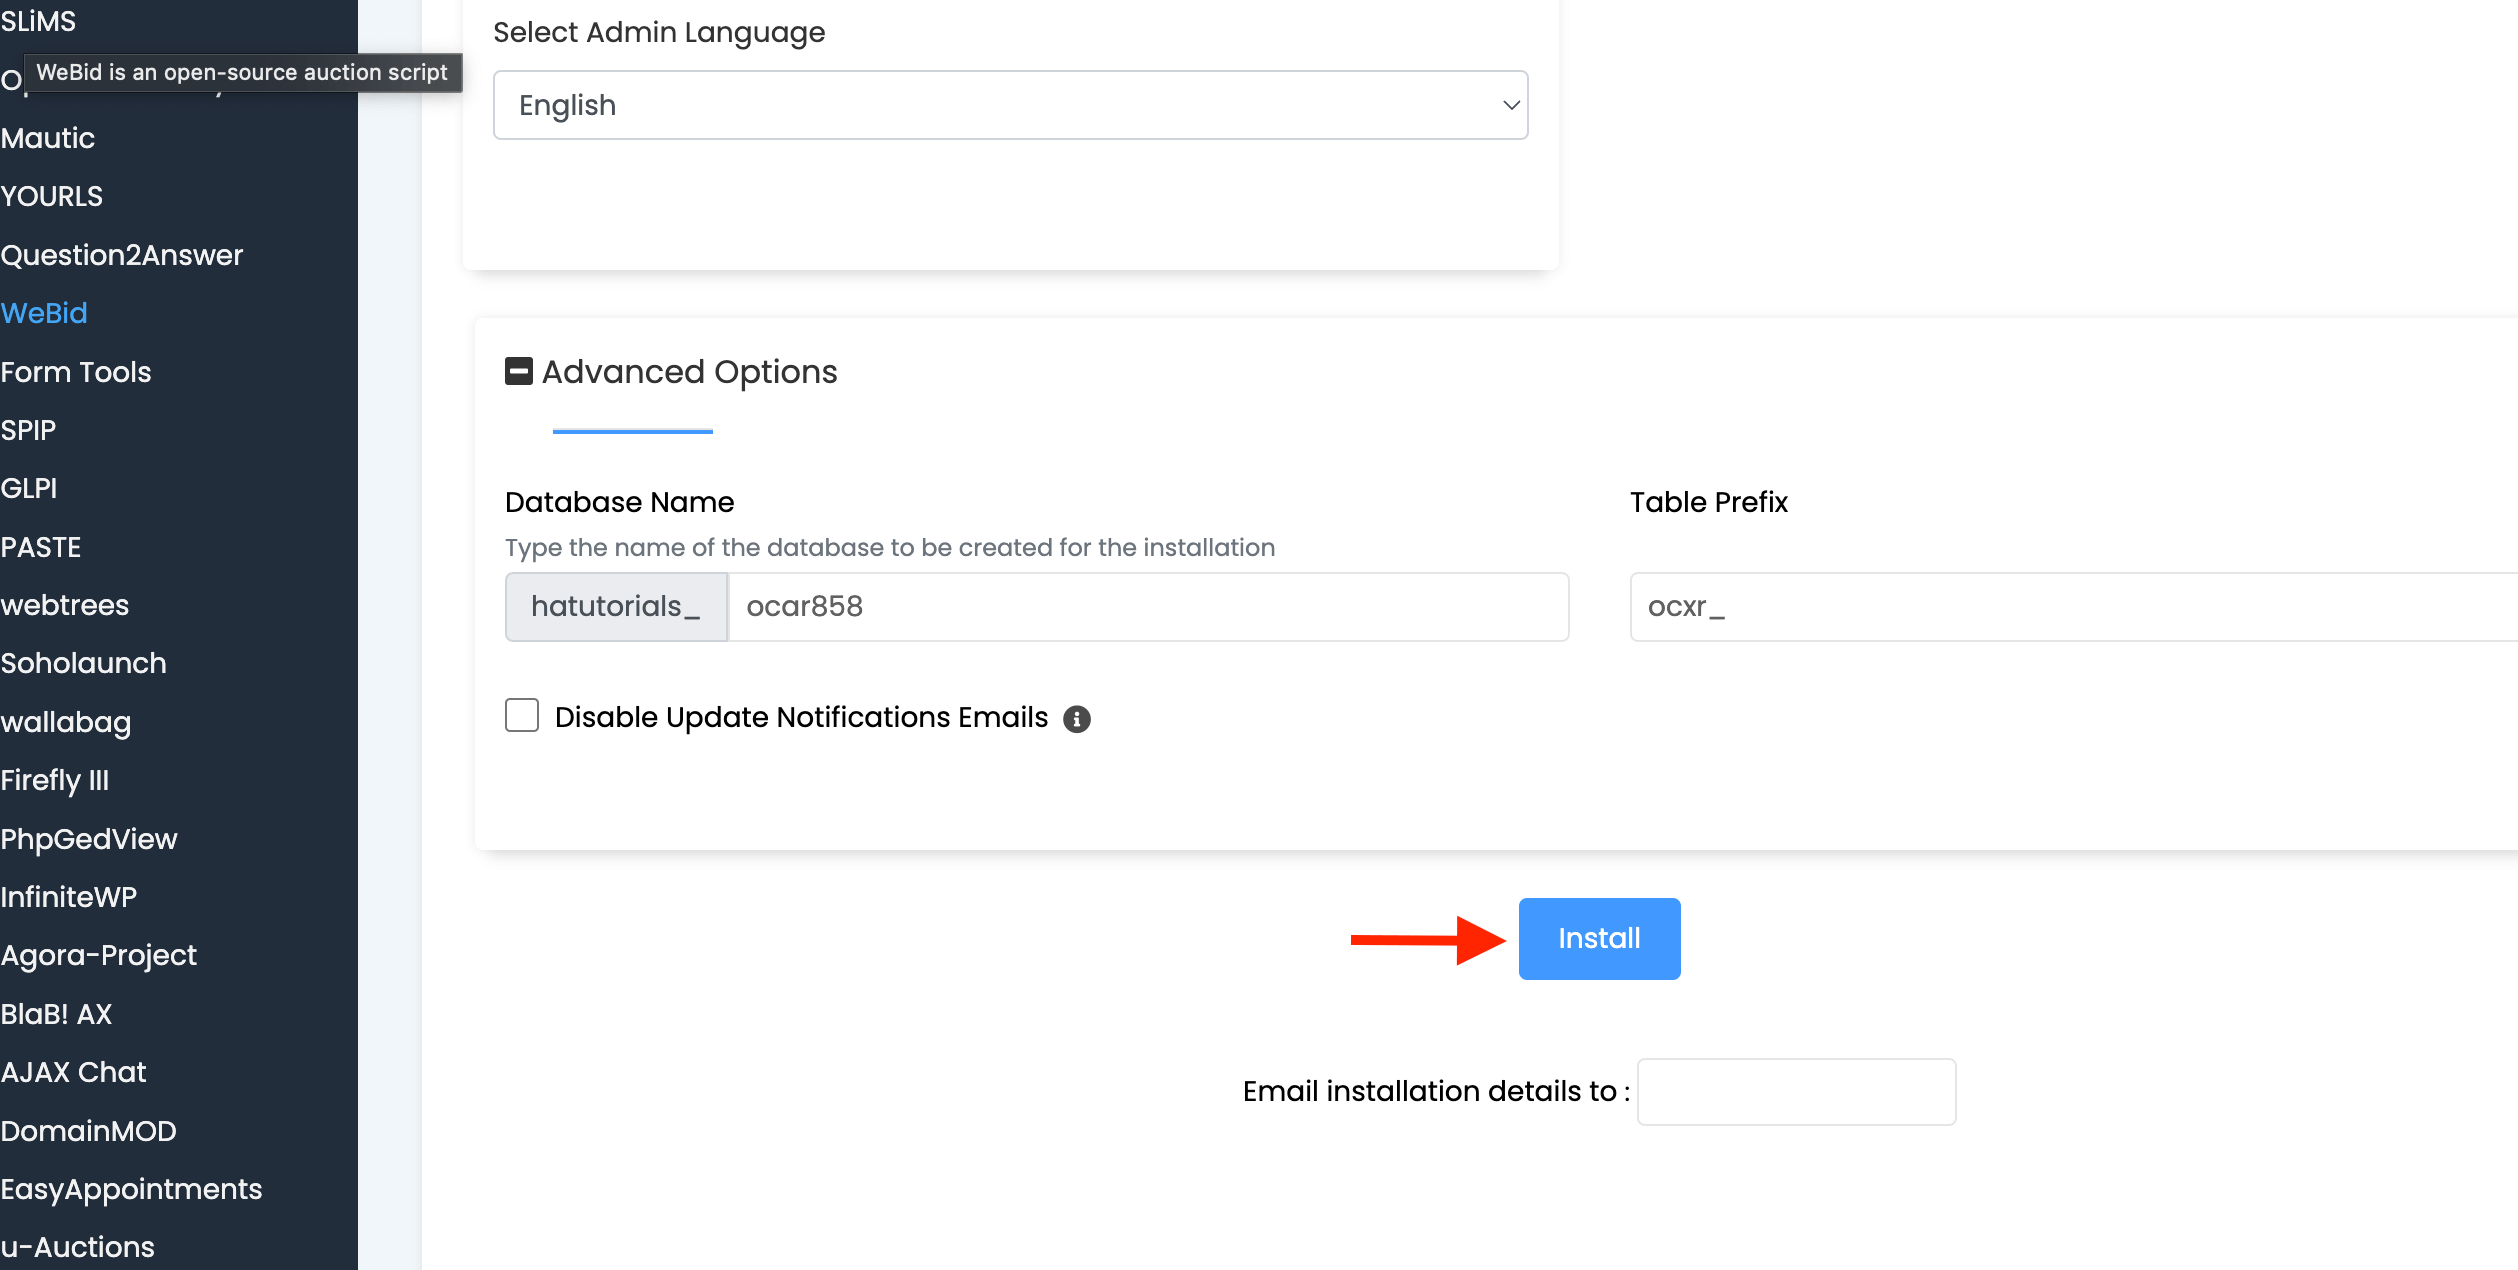
Task: Open SPIP in the script list
Action: tap(28, 430)
